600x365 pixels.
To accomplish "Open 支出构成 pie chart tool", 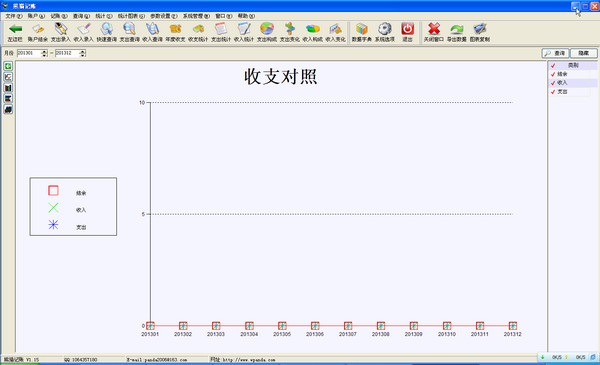I will click(x=267, y=32).
